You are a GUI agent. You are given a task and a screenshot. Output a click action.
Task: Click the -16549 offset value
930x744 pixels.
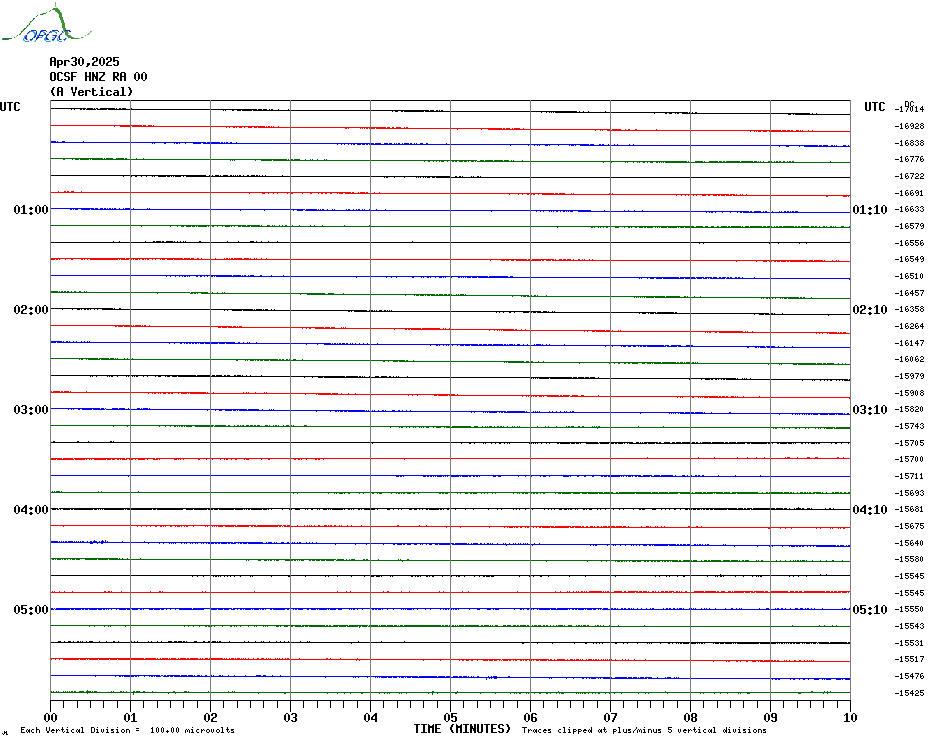pyautogui.click(x=909, y=259)
